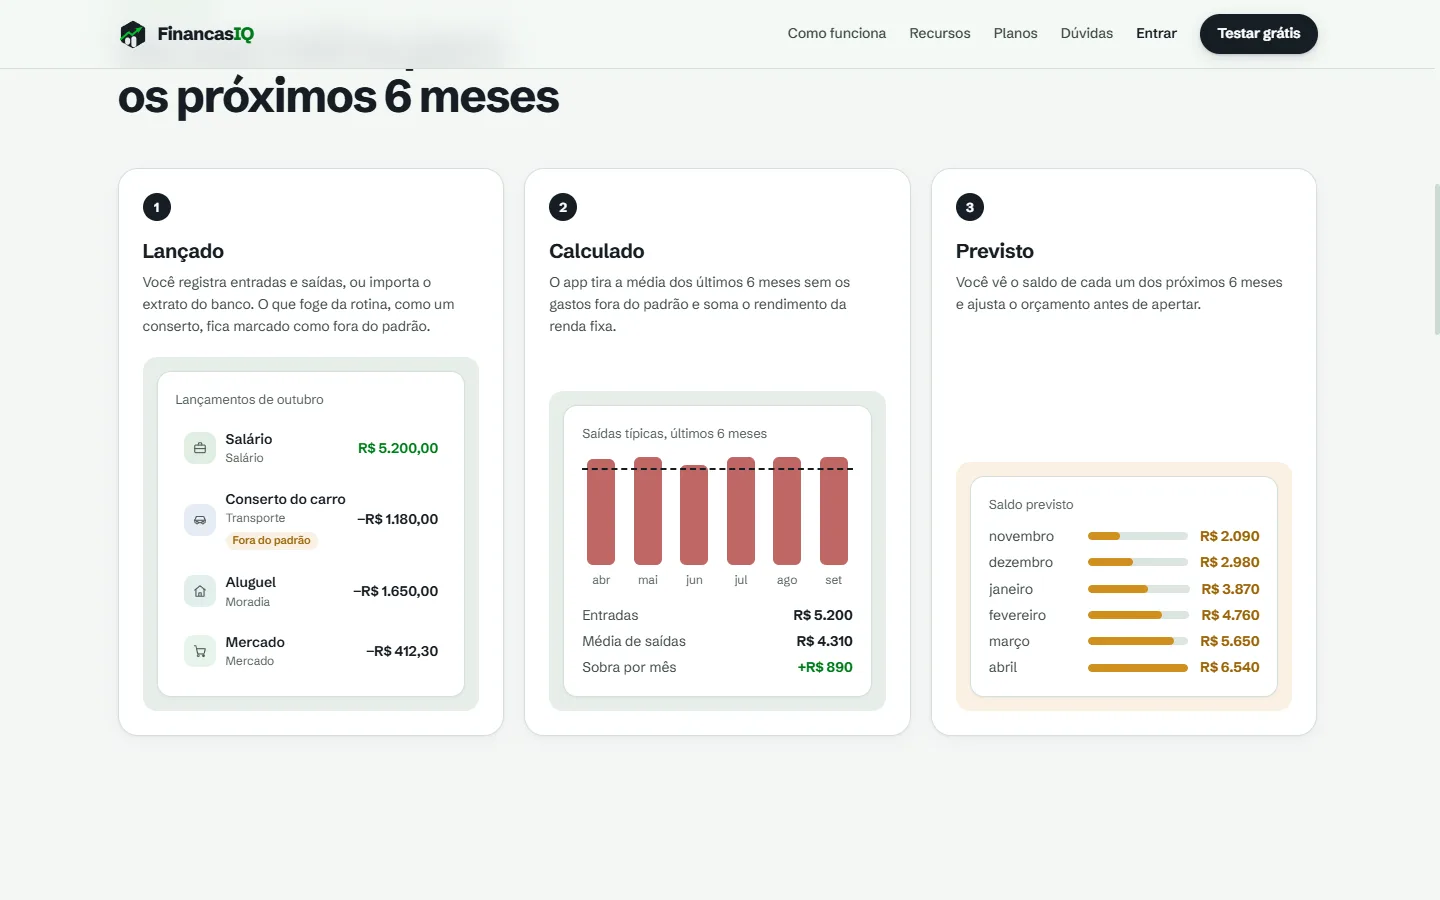The height and width of the screenshot is (900, 1440).
Task: Click the Fora do padrão tag
Action: [x=272, y=540]
